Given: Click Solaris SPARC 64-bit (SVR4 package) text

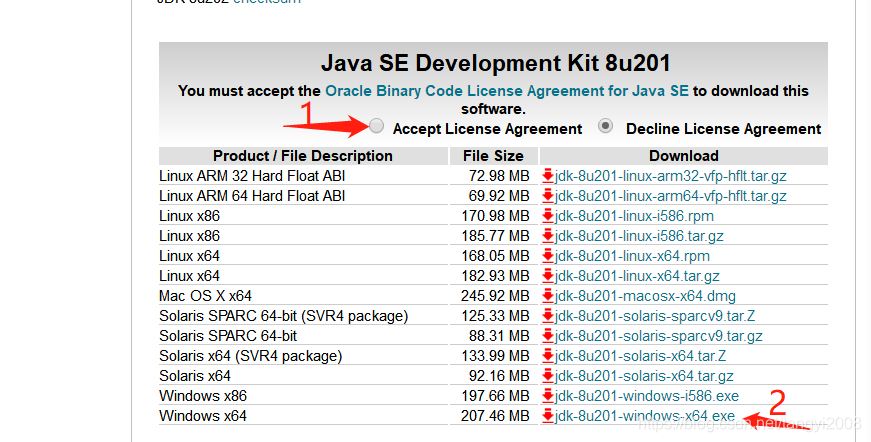Looking at the screenshot, I should coord(284,316).
